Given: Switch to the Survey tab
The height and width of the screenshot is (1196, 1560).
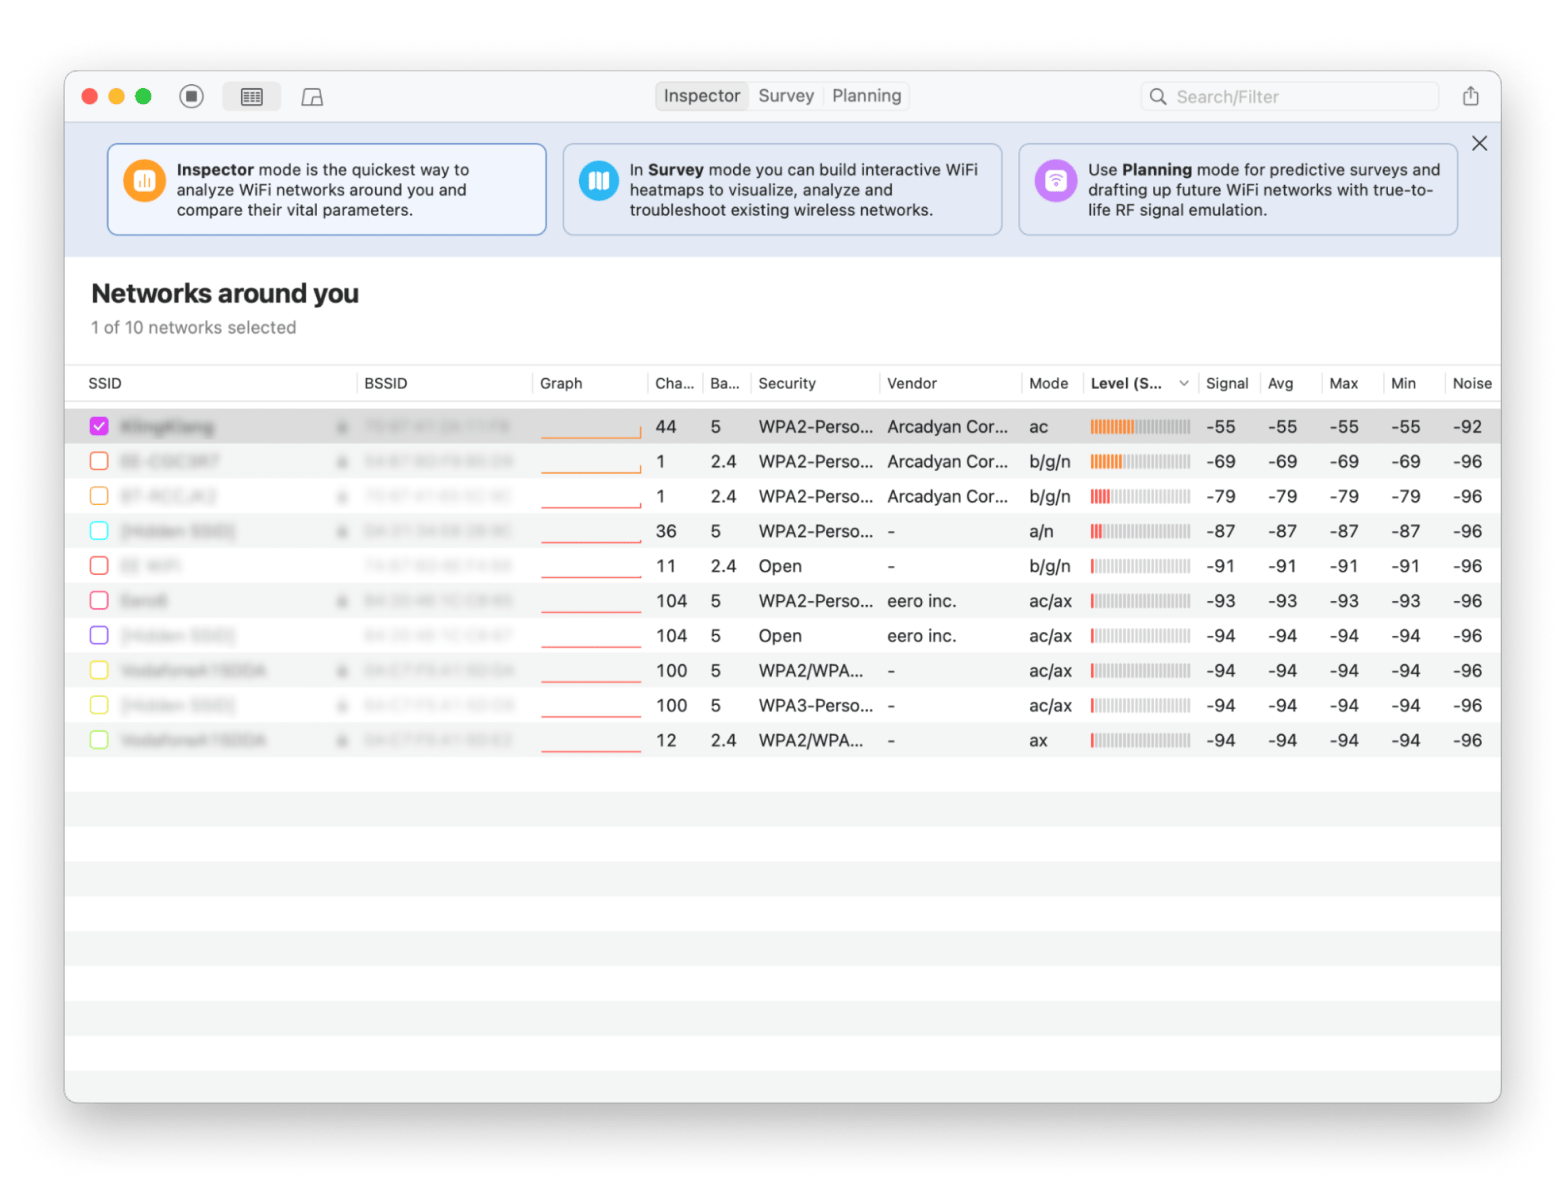Looking at the screenshot, I should pyautogui.click(x=786, y=96).
